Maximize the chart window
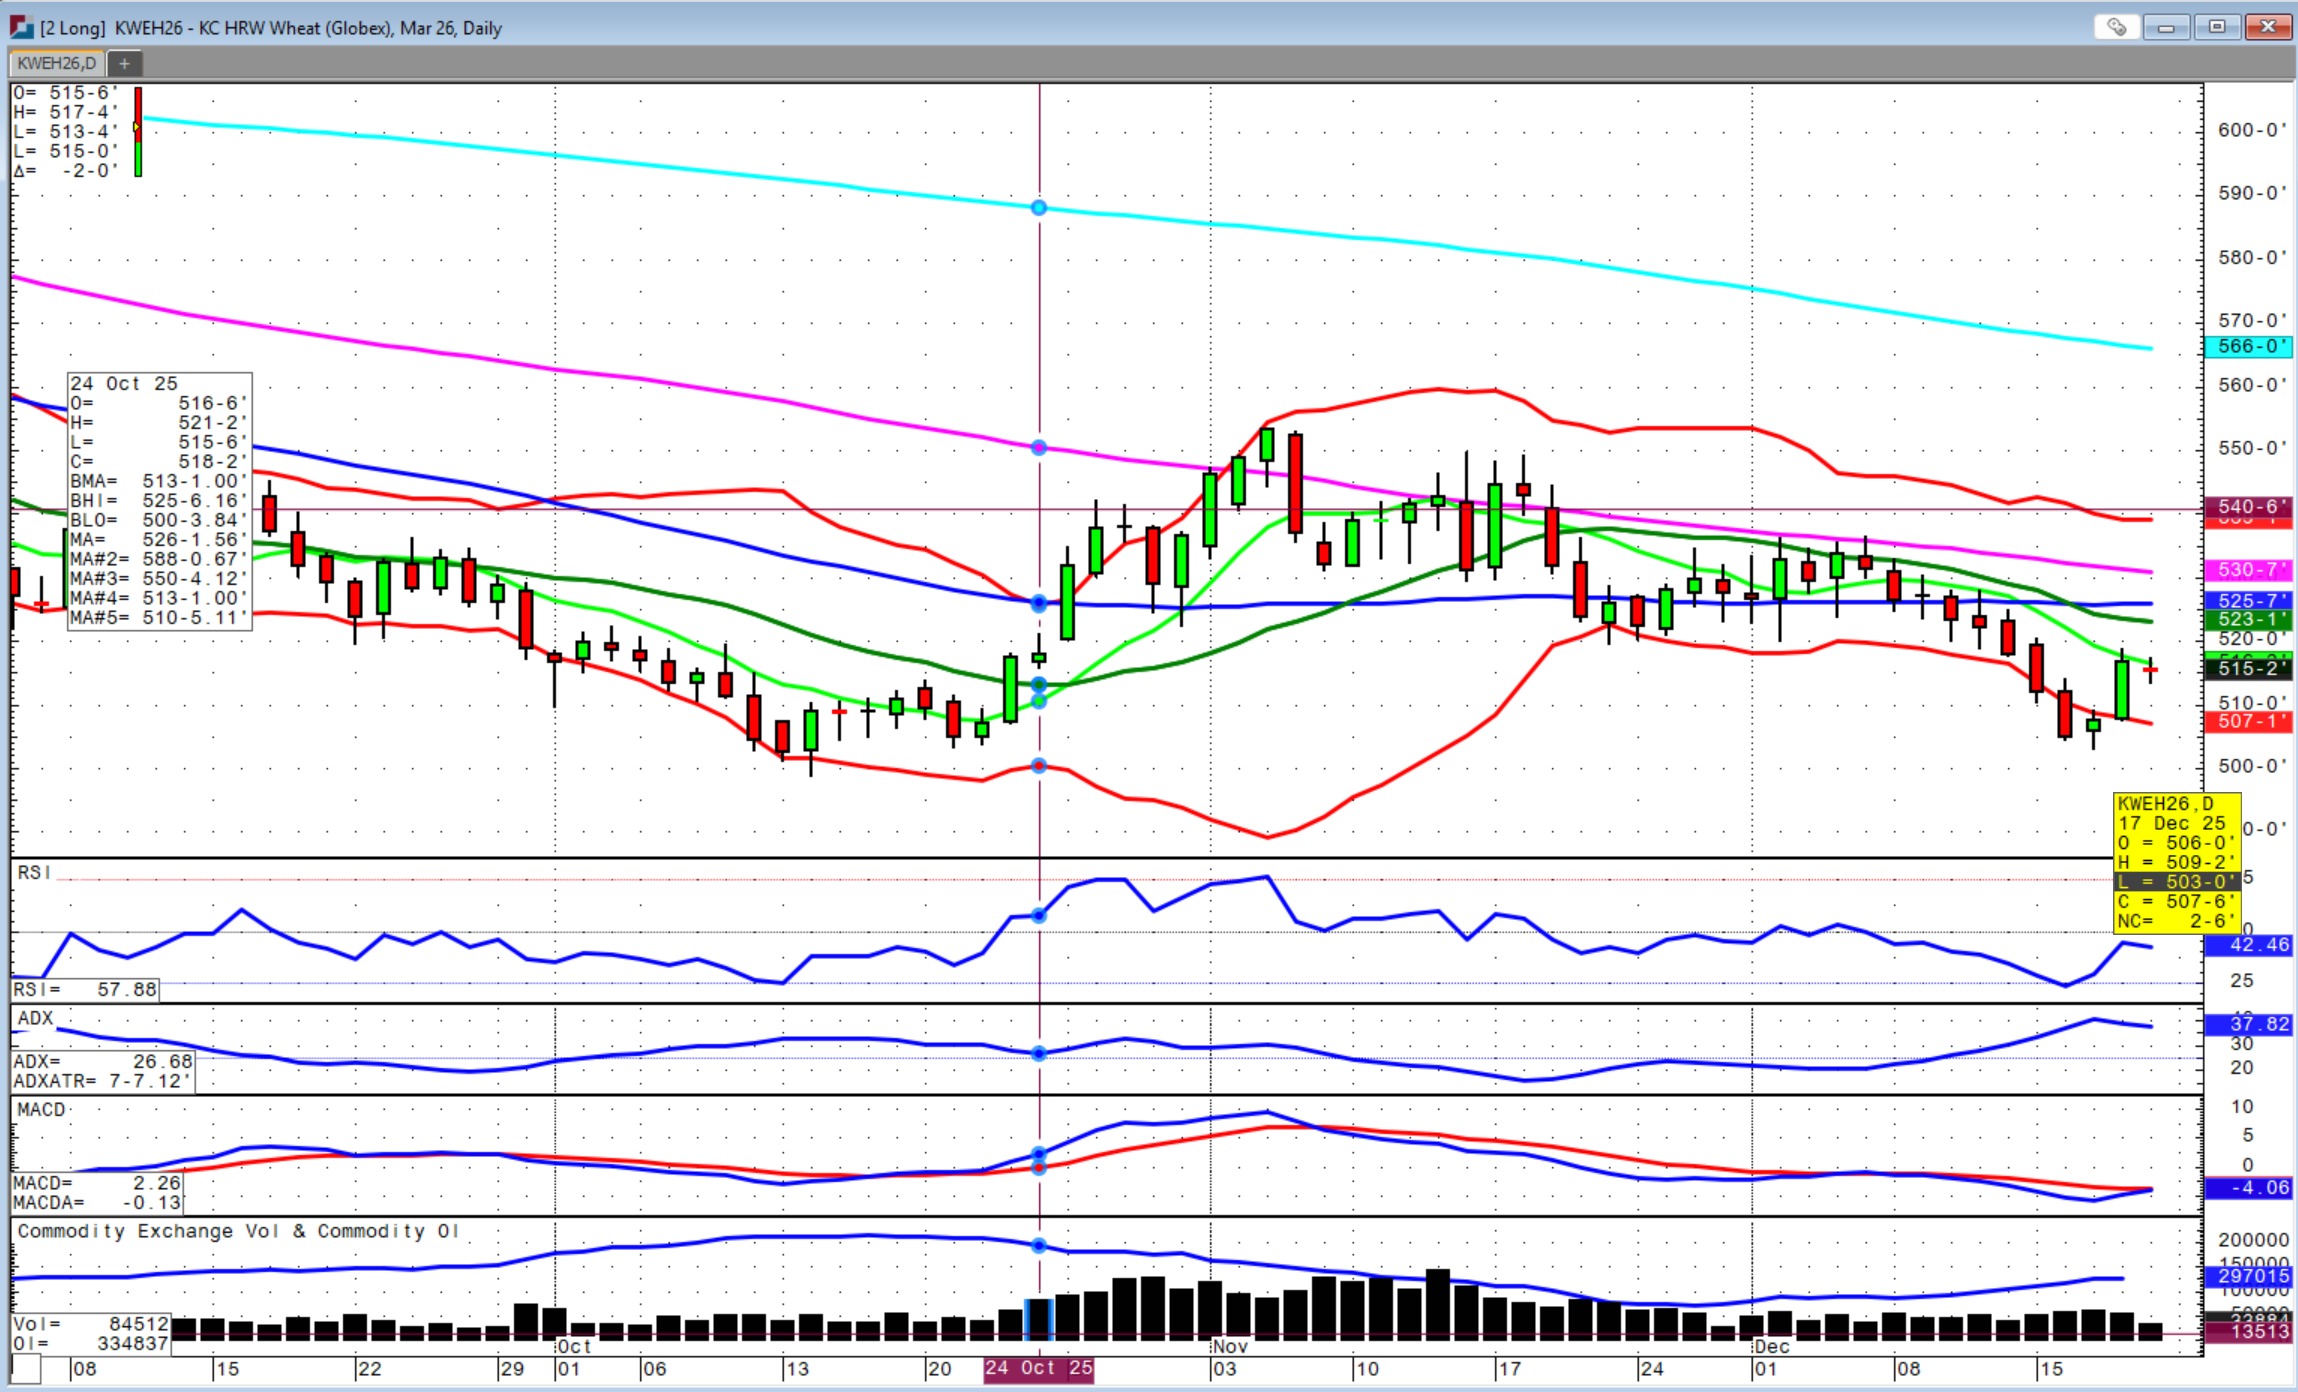The width and height of the screenshot is (2298, 1392). 2217,27
